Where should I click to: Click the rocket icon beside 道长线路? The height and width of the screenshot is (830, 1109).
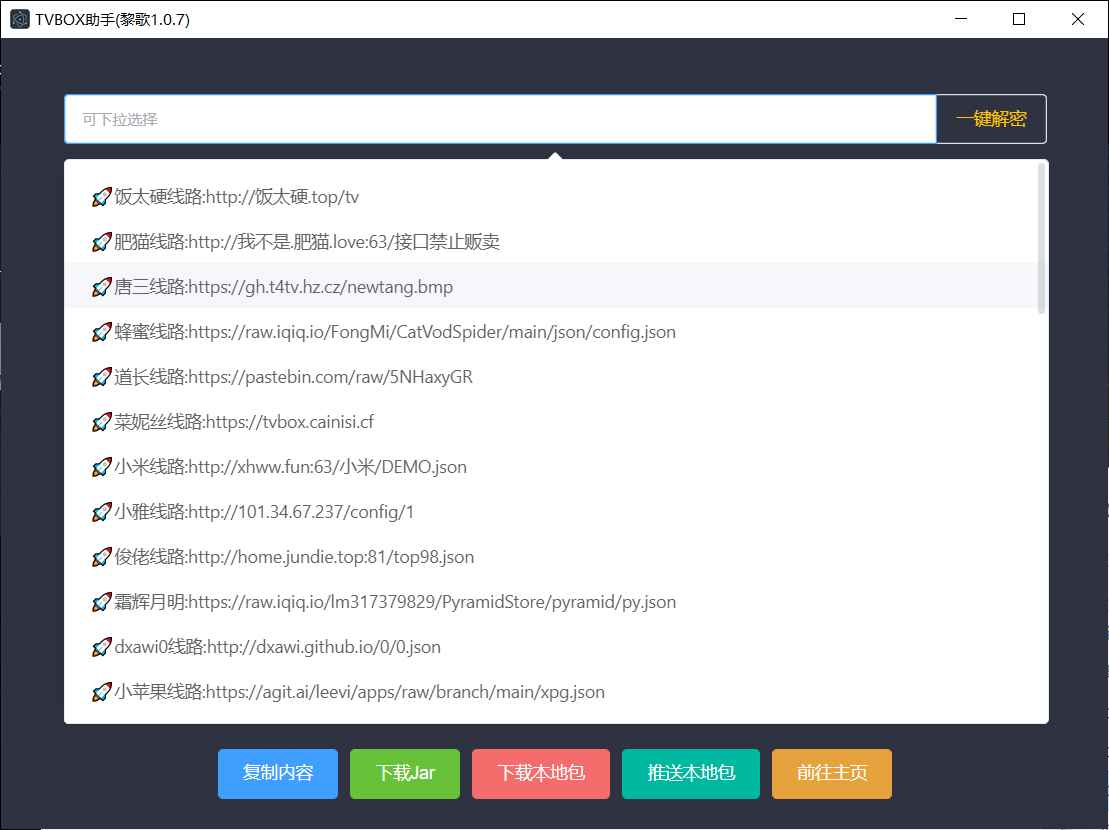pyautogui.click(x=101, y=376)
